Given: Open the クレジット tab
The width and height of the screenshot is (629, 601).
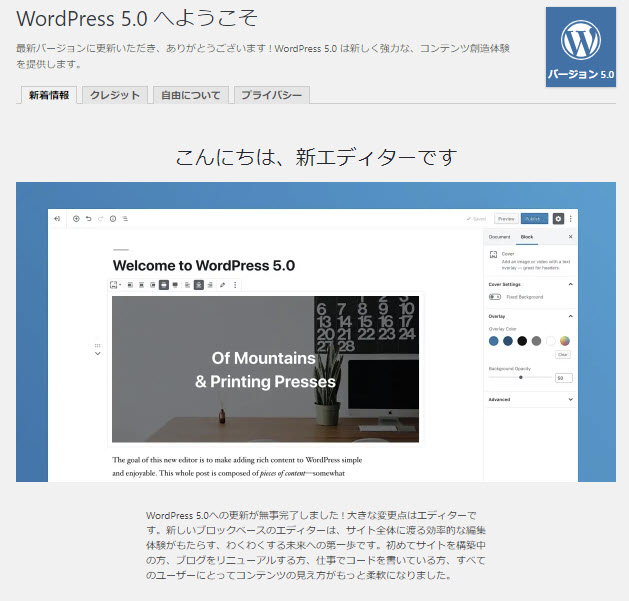Looking at the screenshot, I should point(115,95).
